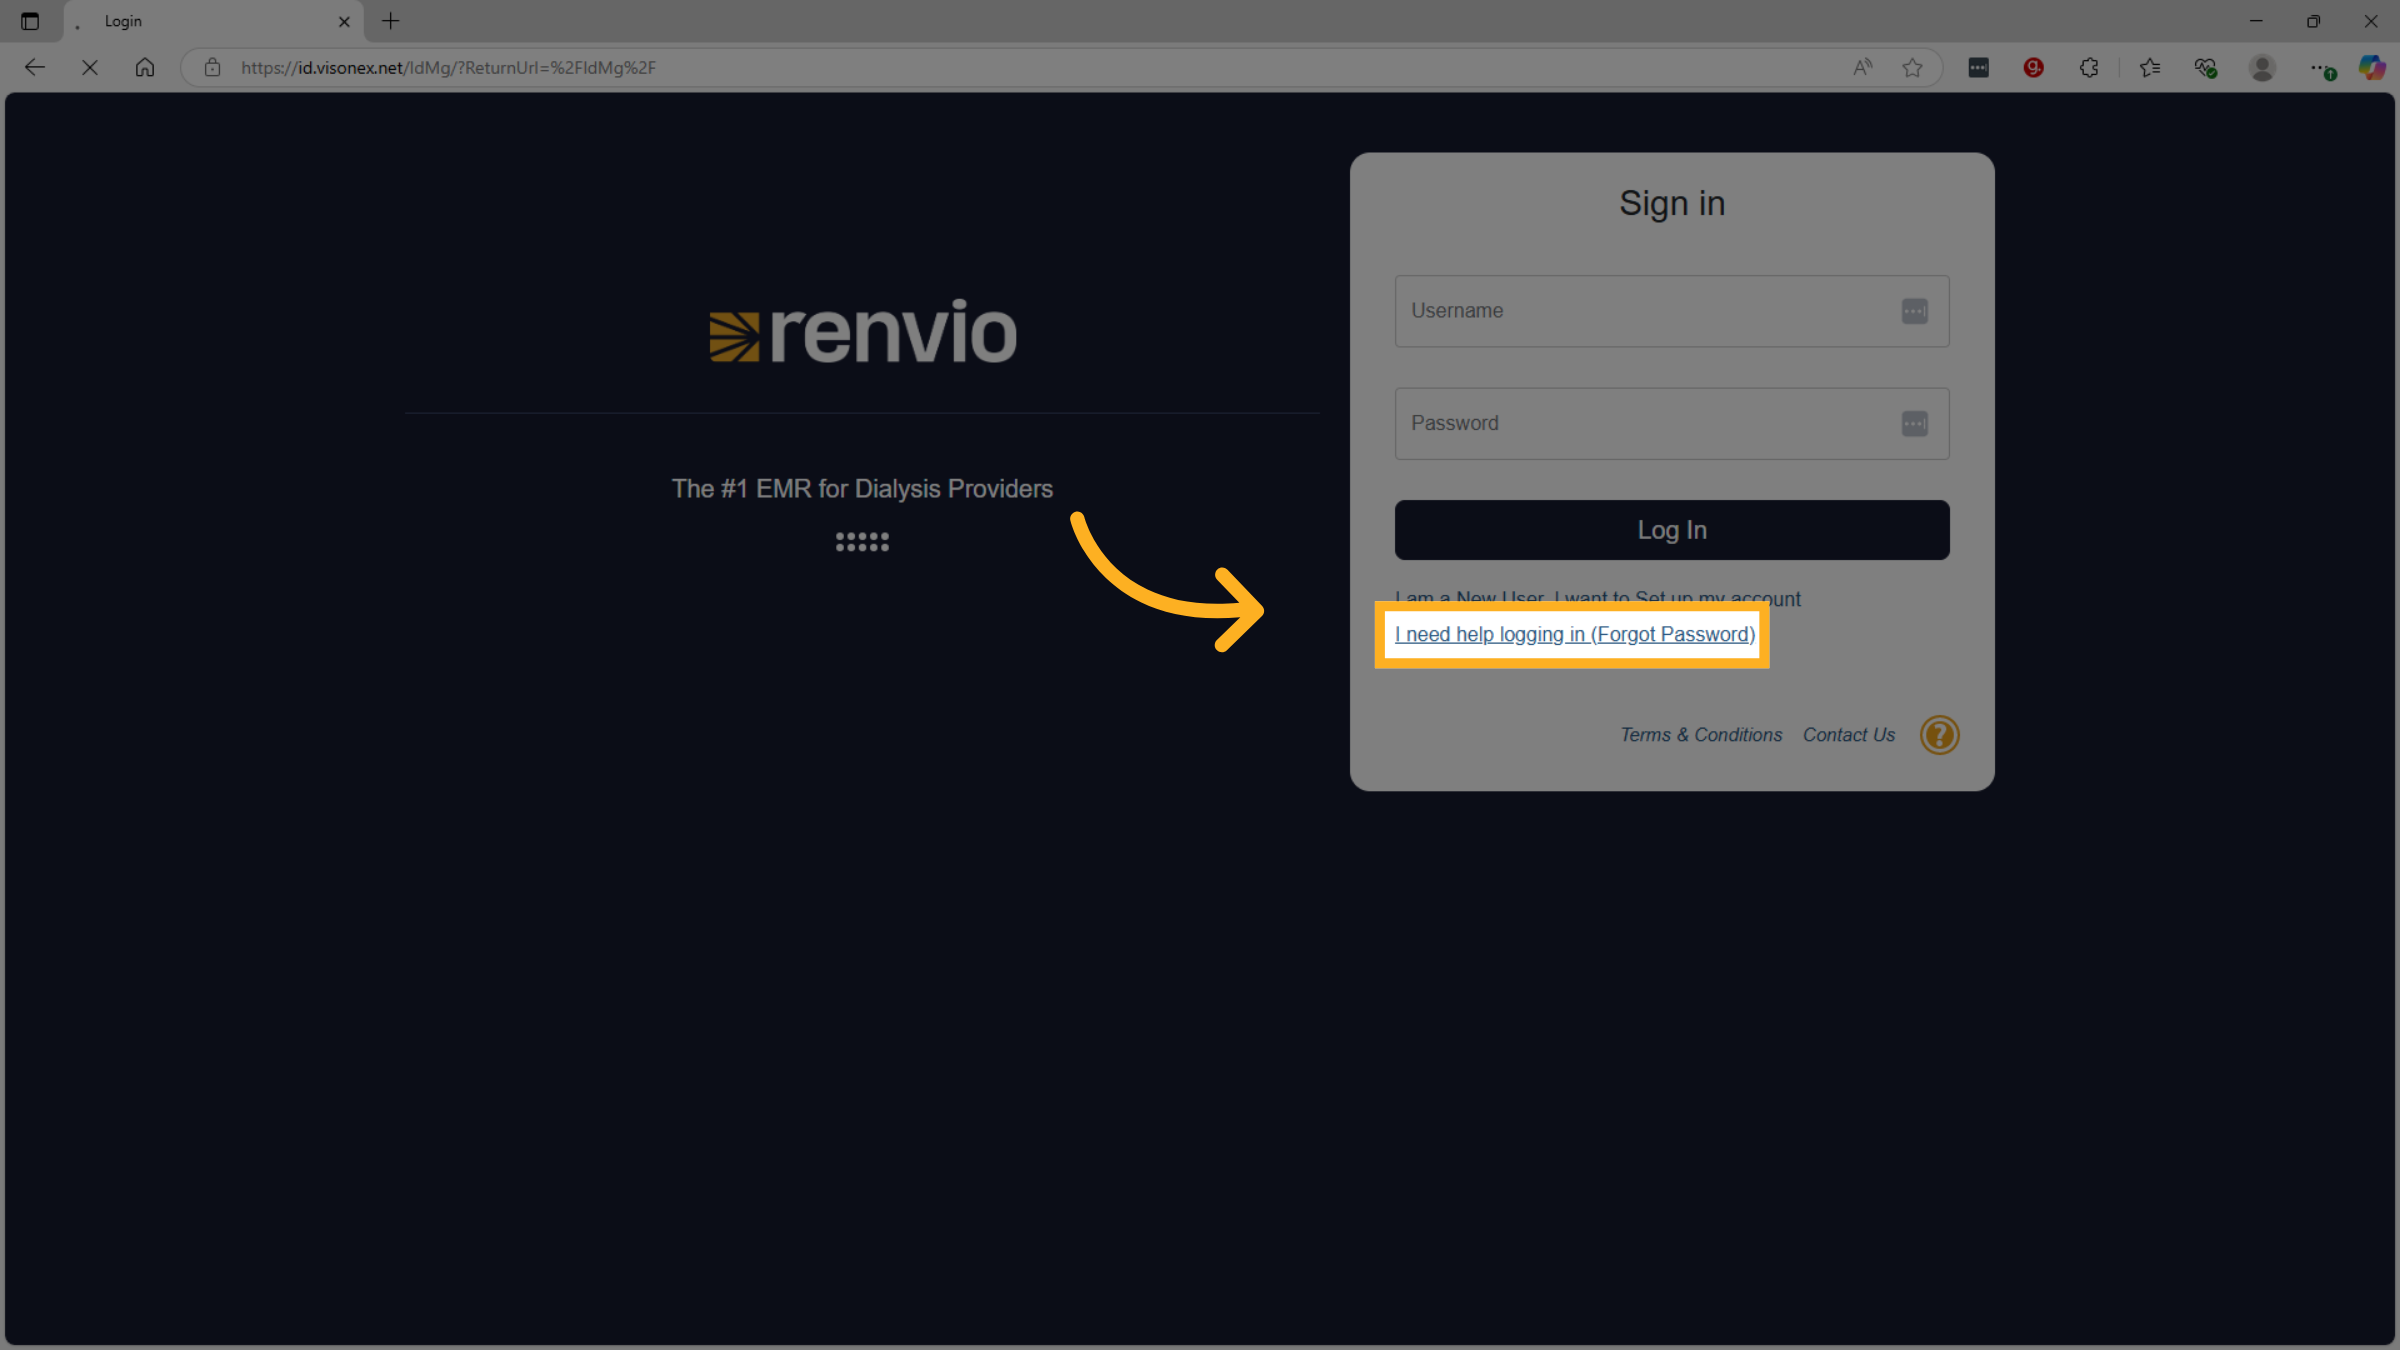Close the Login tab
This screenshot has width=2400, height=1350.
point(344,21)
